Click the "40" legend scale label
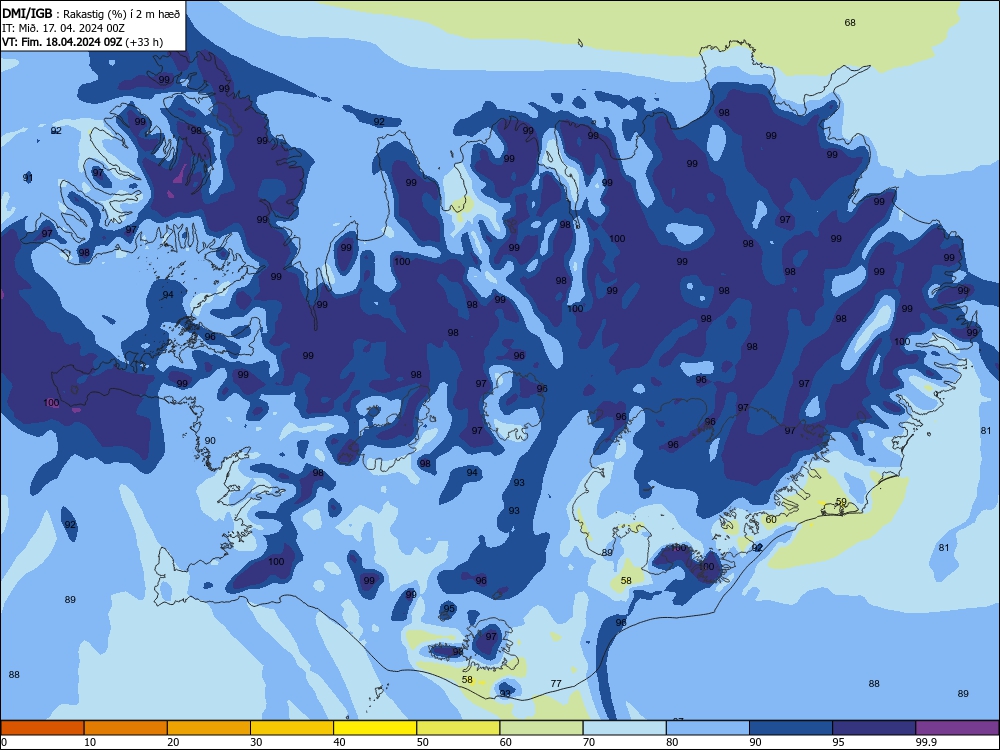 click(339, 742)
